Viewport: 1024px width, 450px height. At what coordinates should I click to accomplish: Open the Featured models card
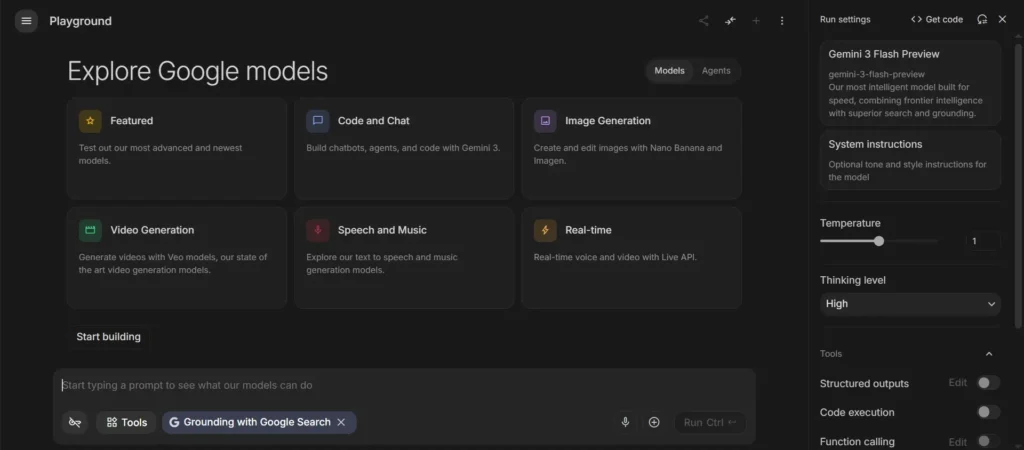(176, 148)
